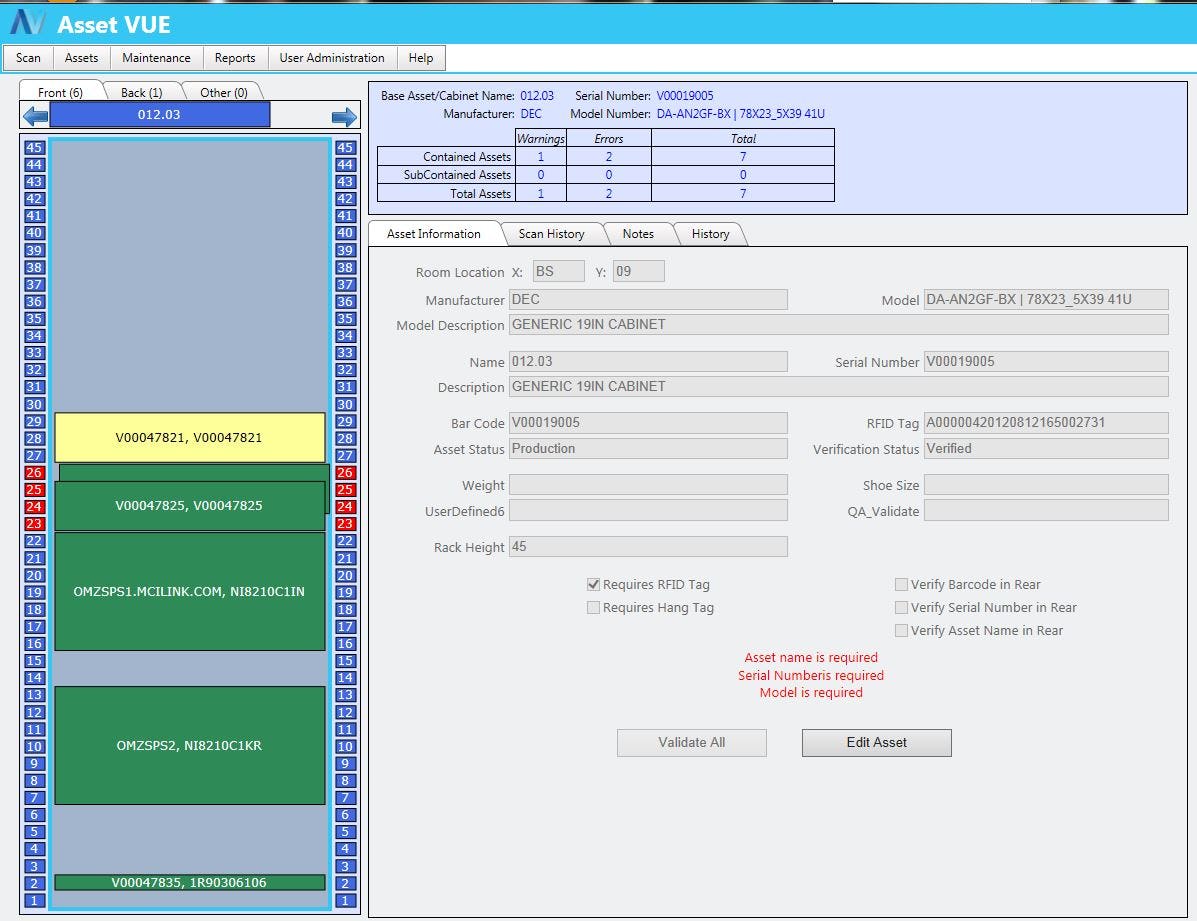Enable Requires Hang Tag
The height and width of the screenshot is (921, 1197).
[x=593, y=607]
